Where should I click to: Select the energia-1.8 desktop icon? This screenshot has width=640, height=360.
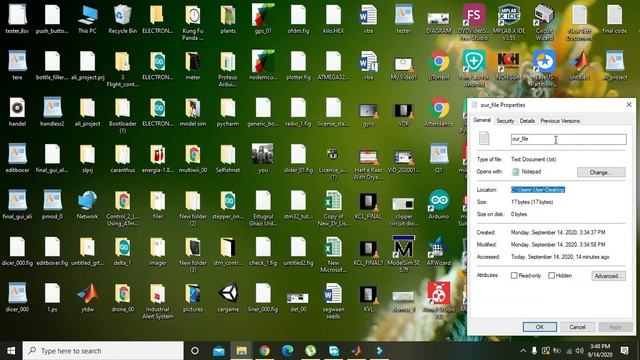[x=158, y=158]
